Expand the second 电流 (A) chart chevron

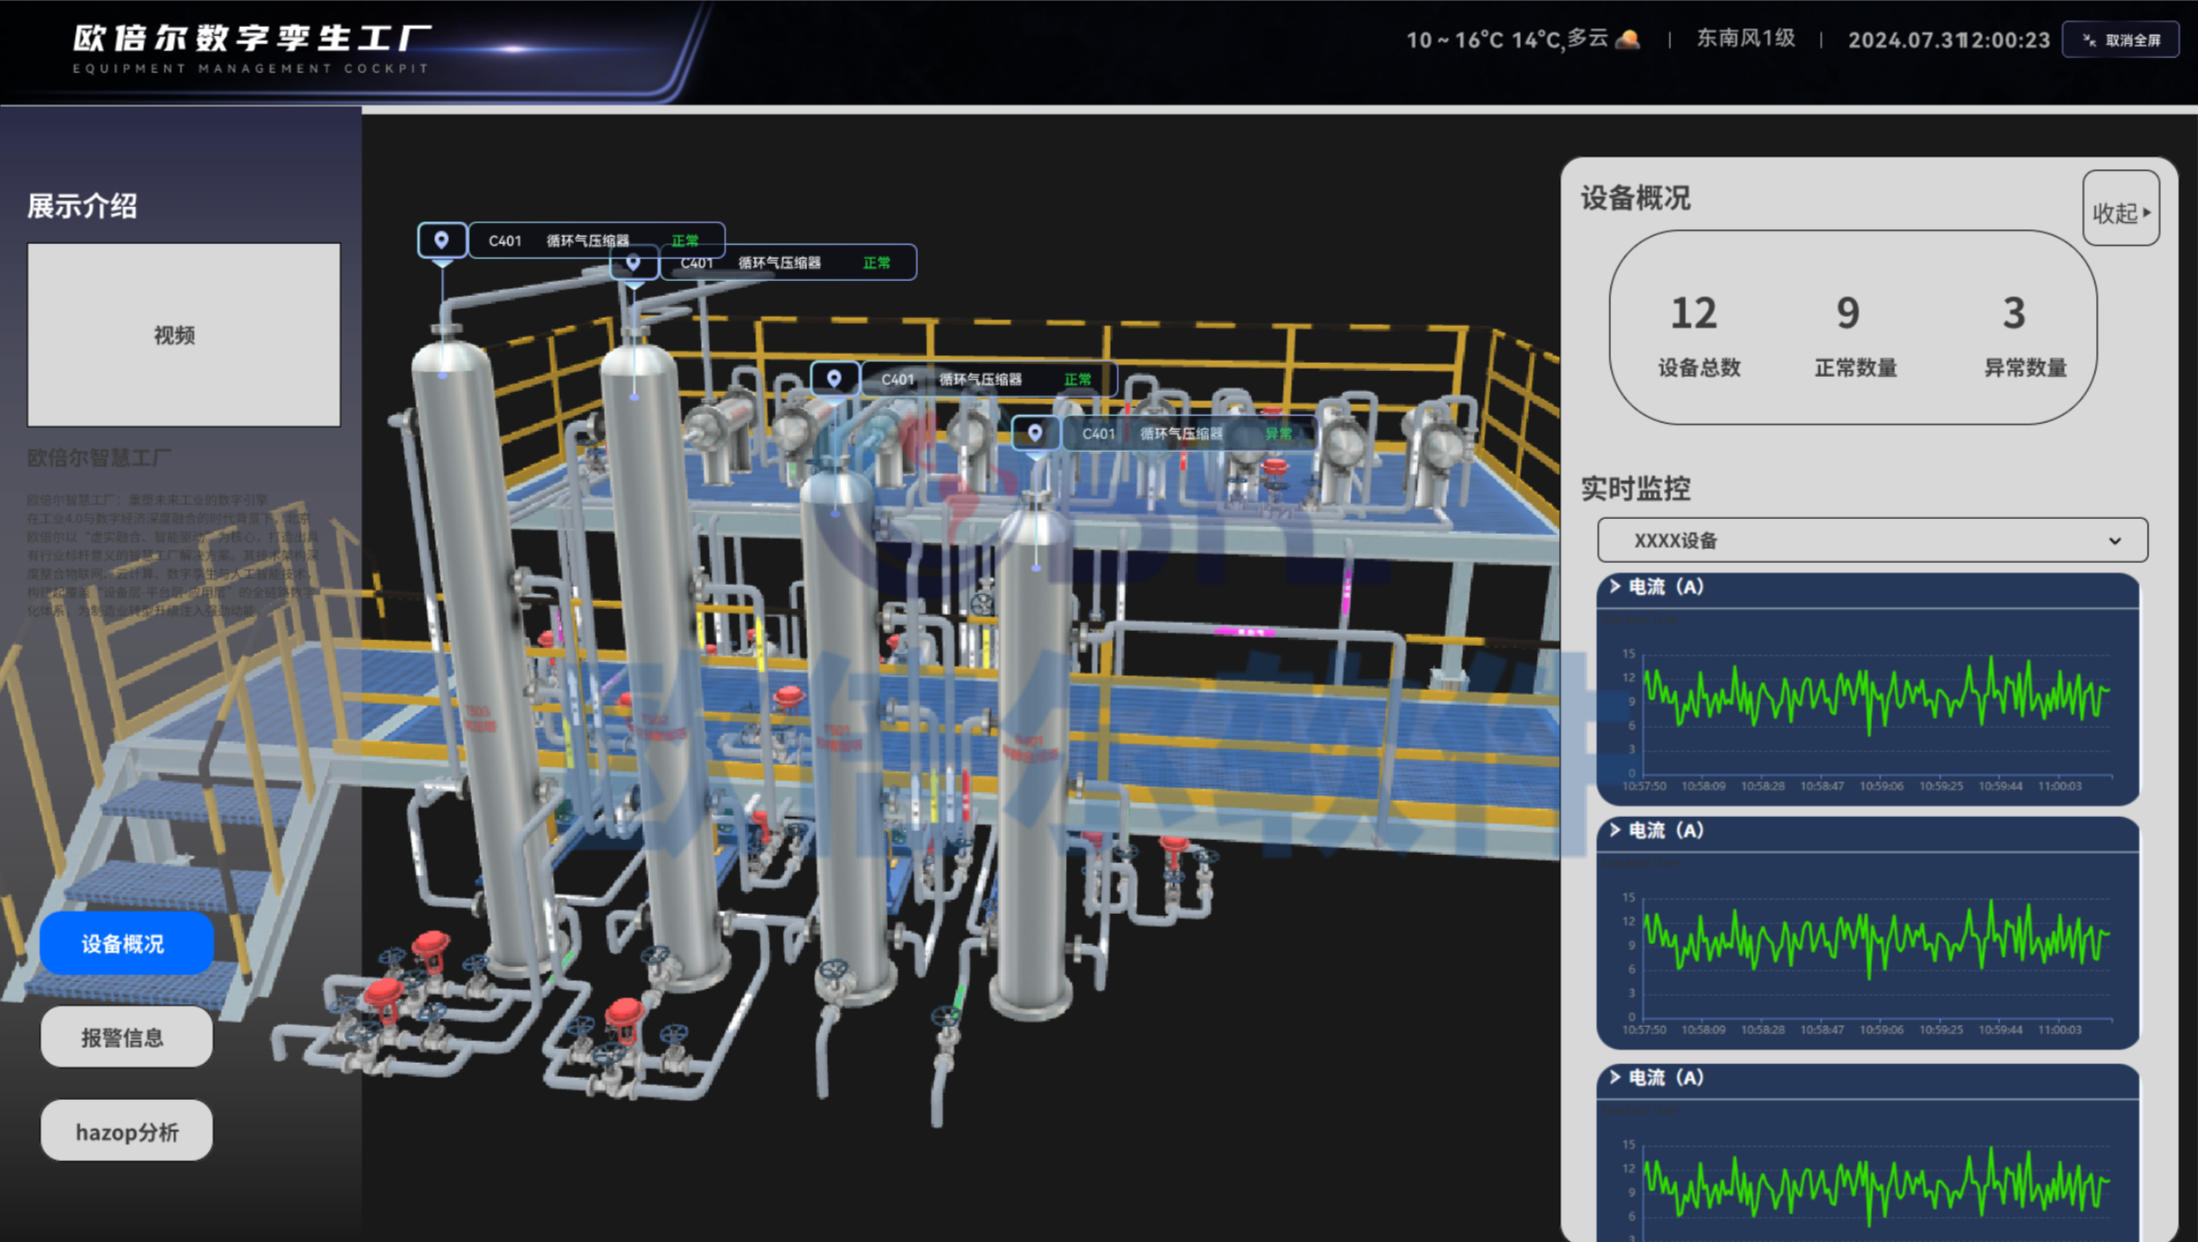pyautogui.click(x=1614, y=830)
